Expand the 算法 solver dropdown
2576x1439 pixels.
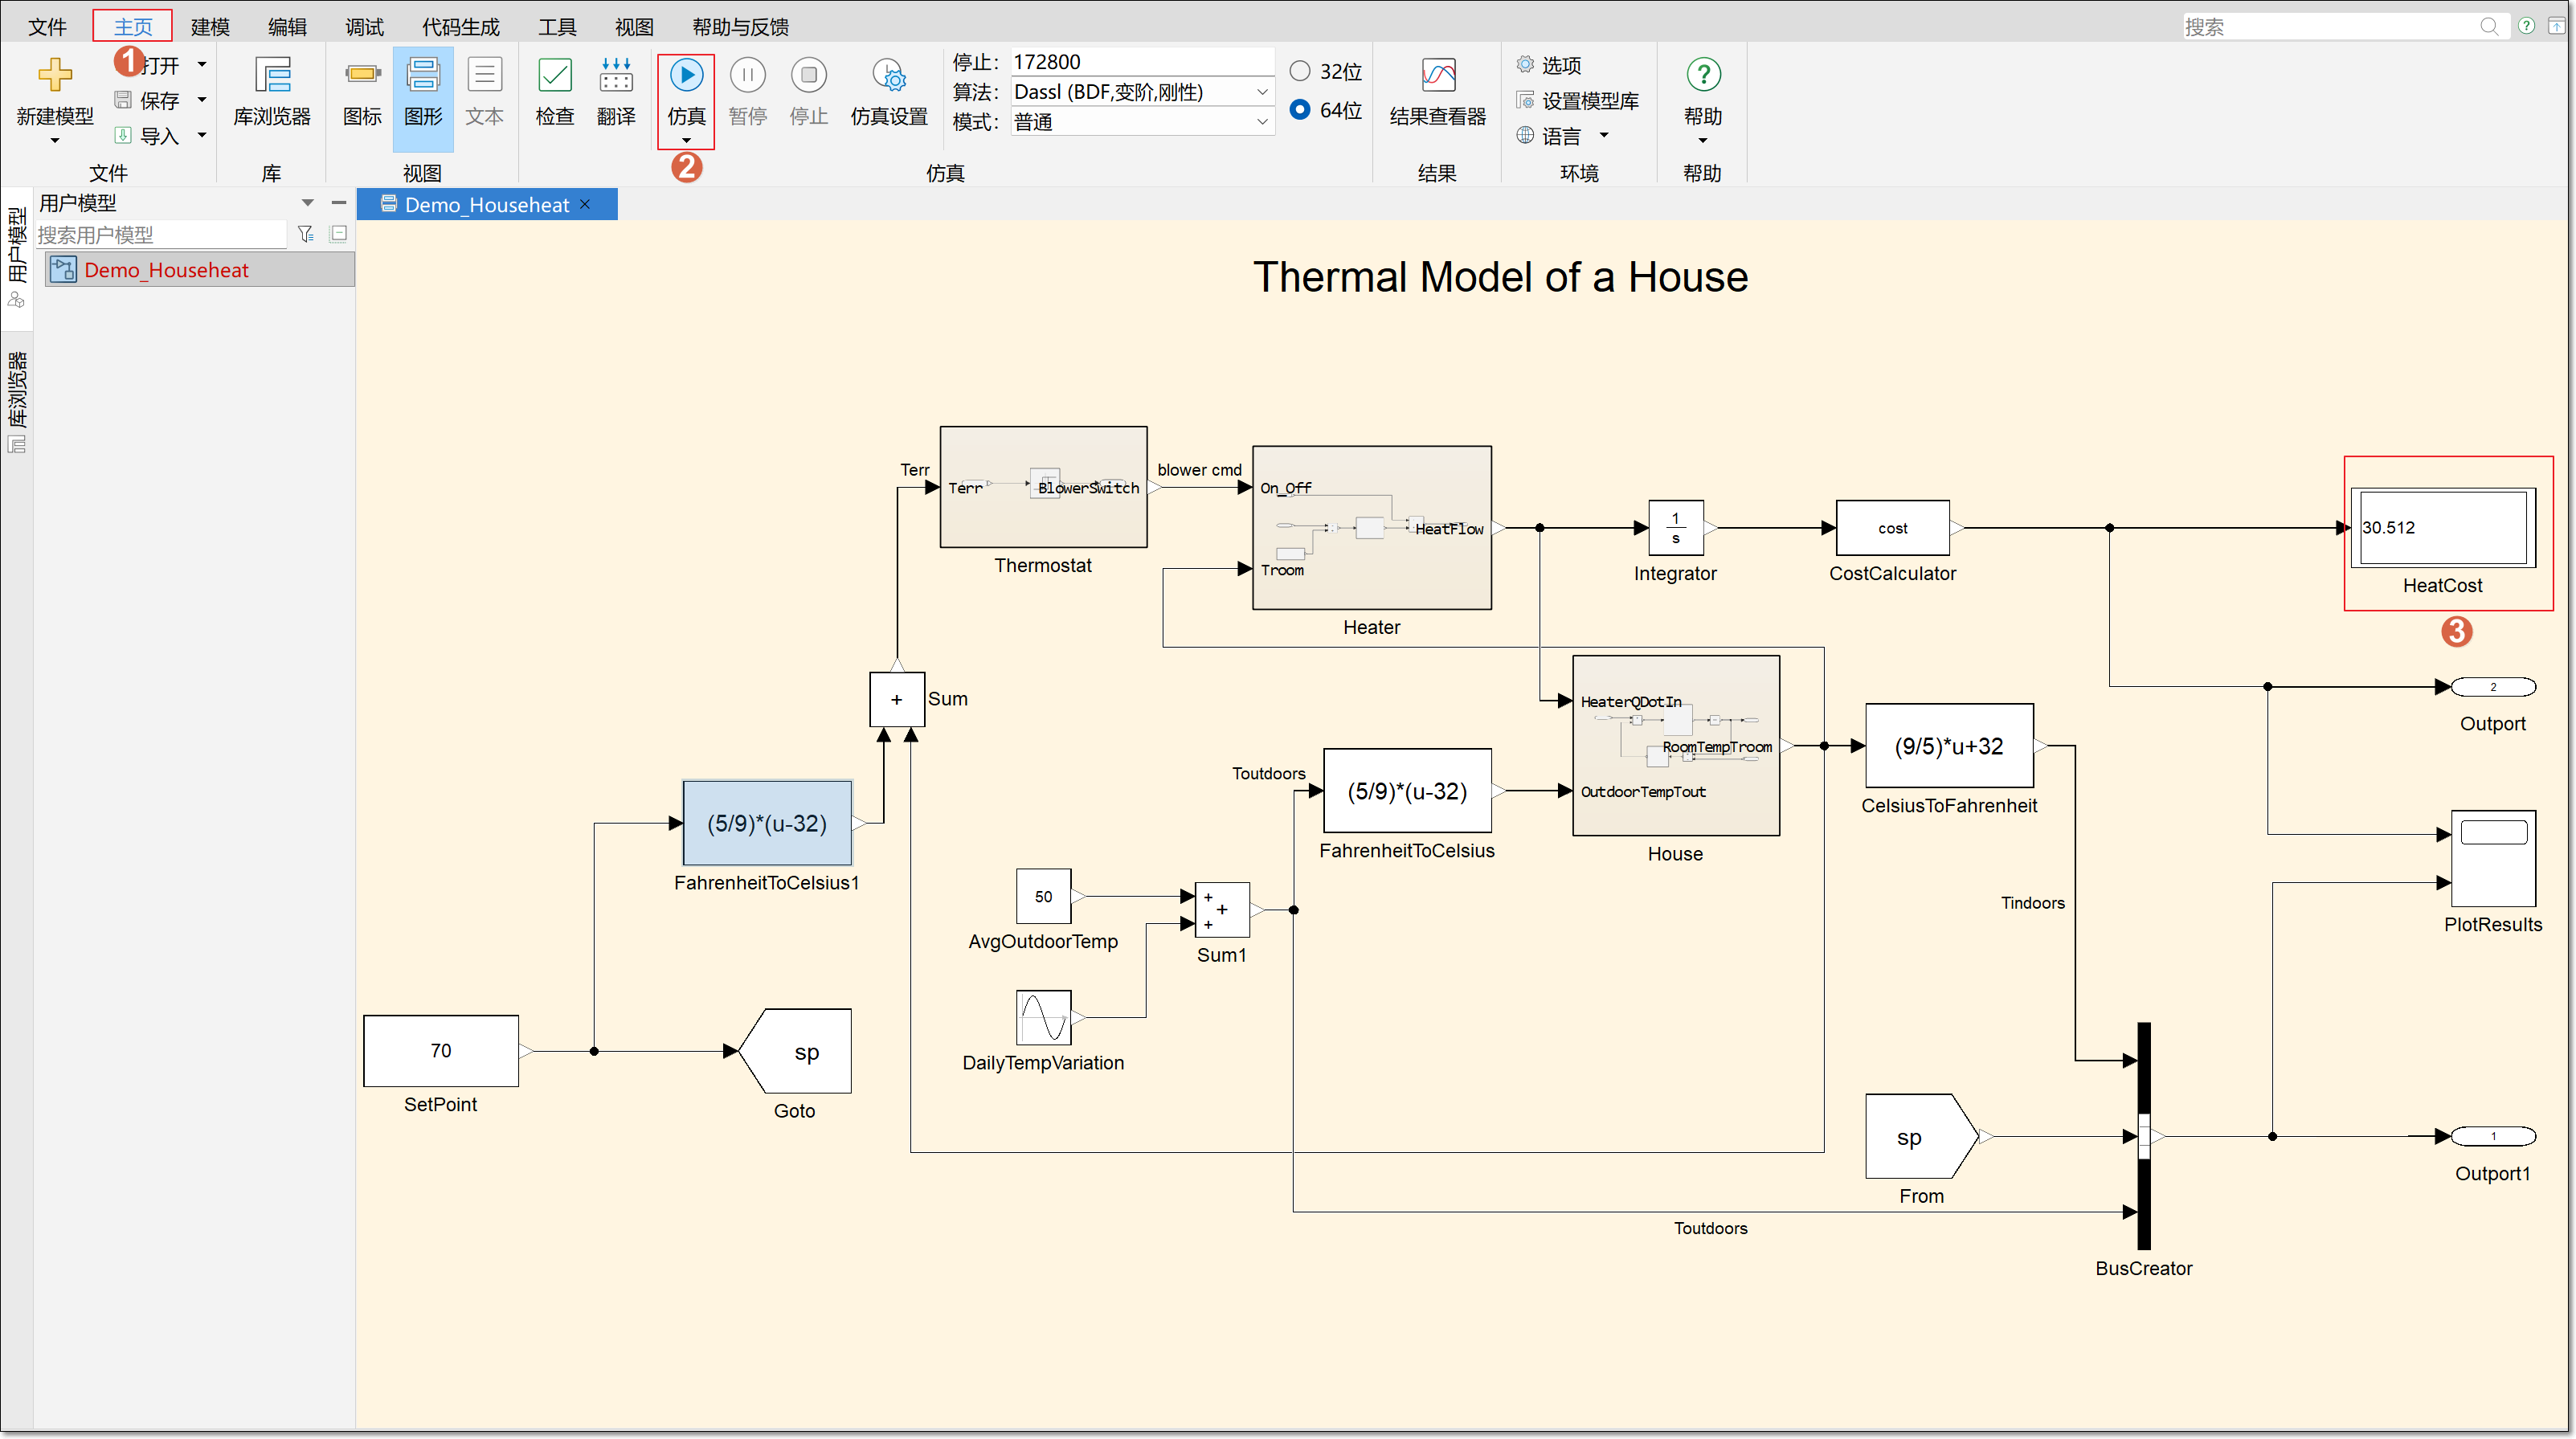click(x=1262, y=92)
